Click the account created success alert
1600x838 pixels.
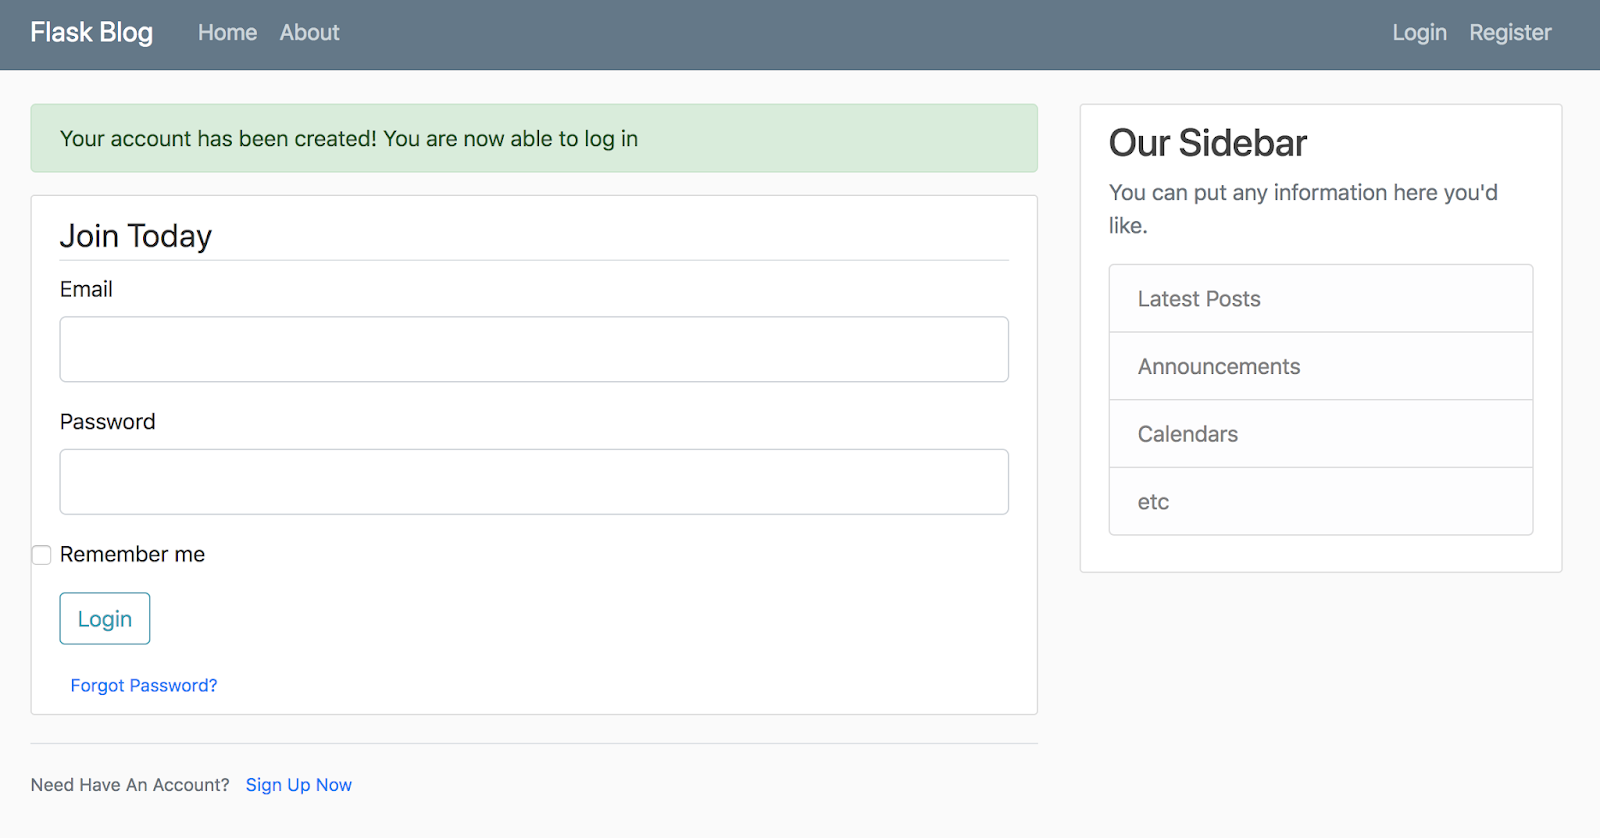pos(534,139)
